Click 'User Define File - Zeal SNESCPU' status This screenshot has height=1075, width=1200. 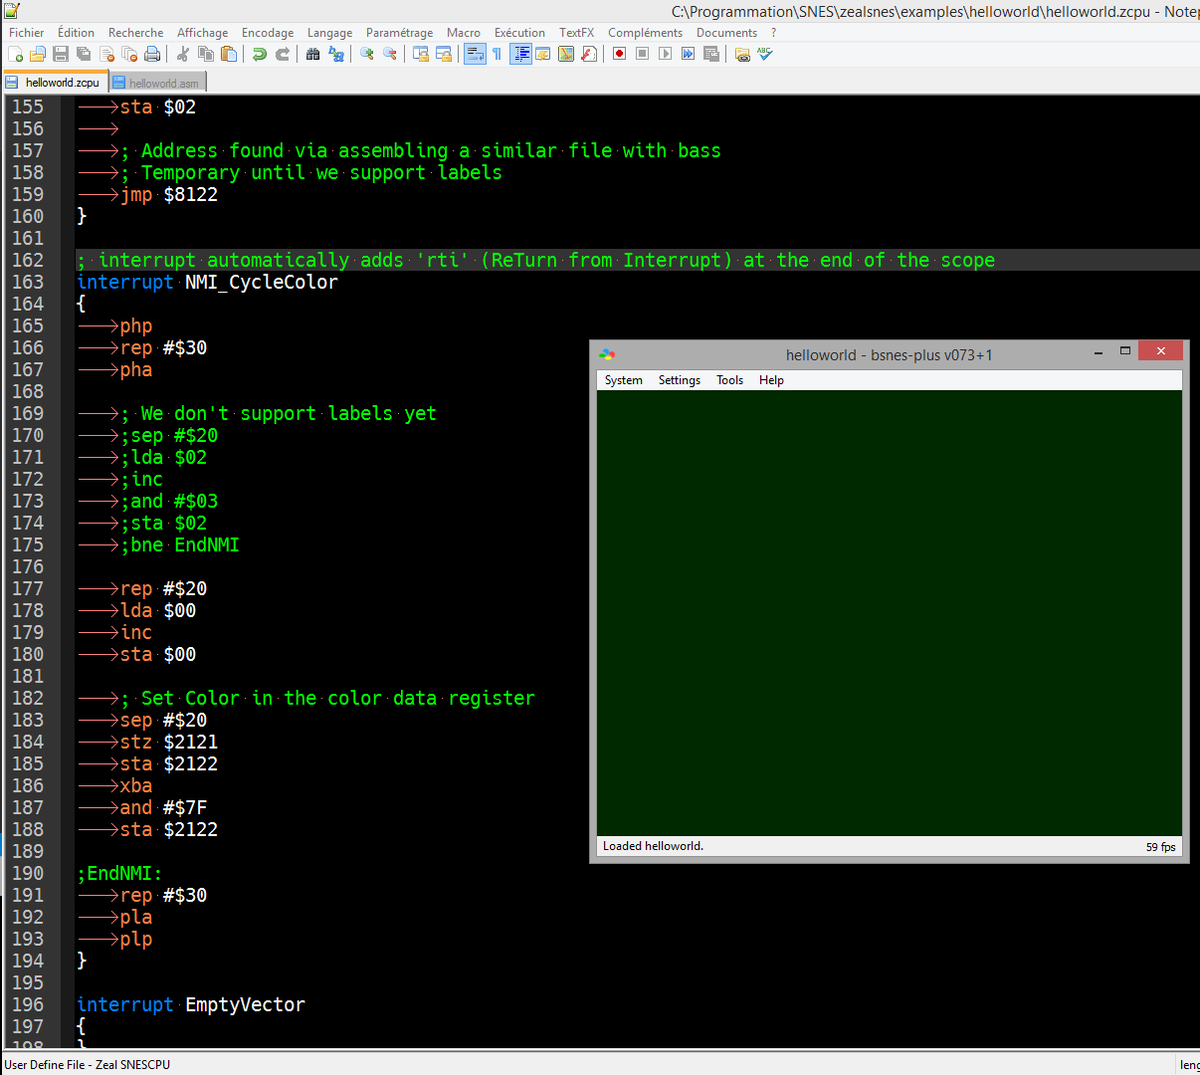click(87, 1065)
